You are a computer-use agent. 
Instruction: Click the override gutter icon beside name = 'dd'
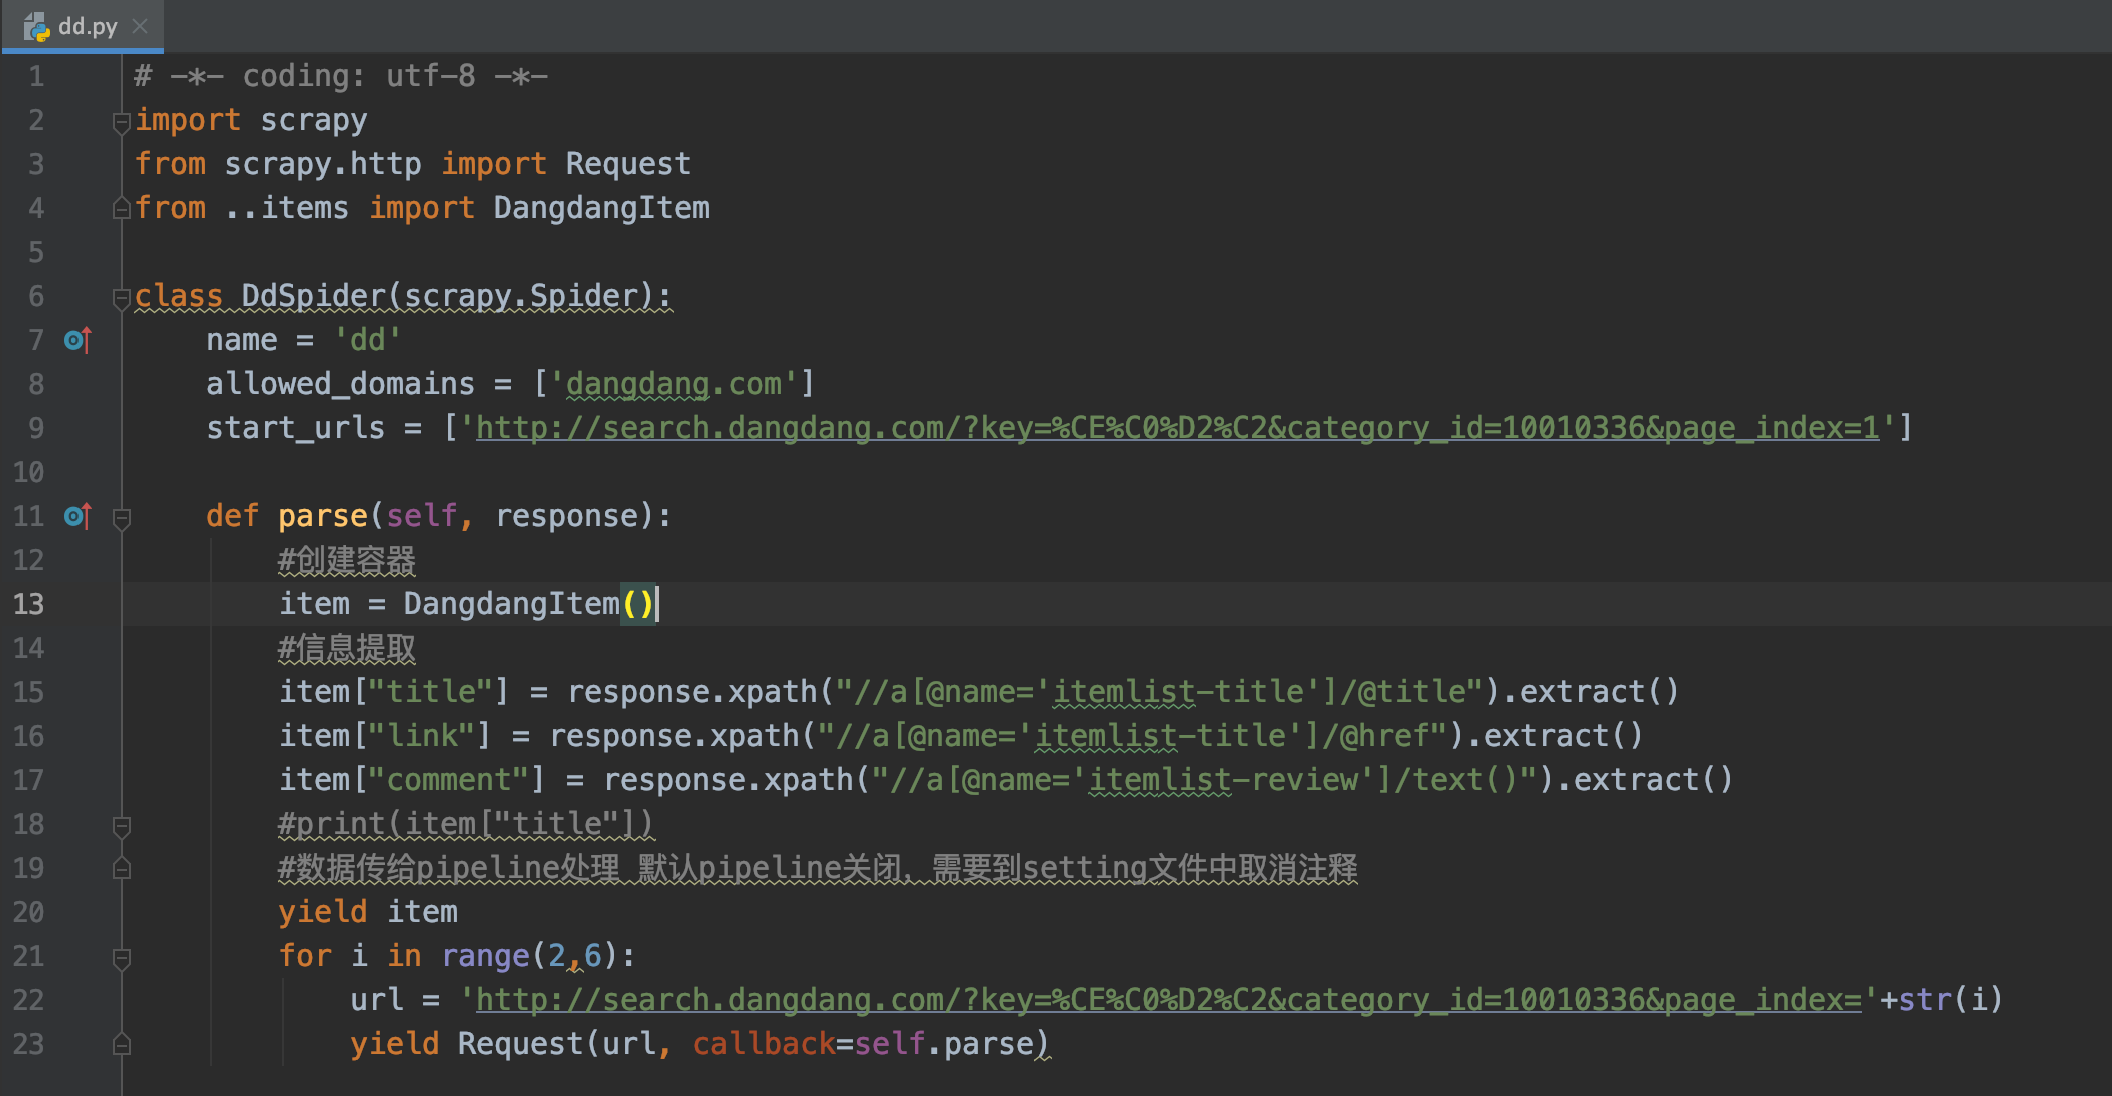(77, 340)
